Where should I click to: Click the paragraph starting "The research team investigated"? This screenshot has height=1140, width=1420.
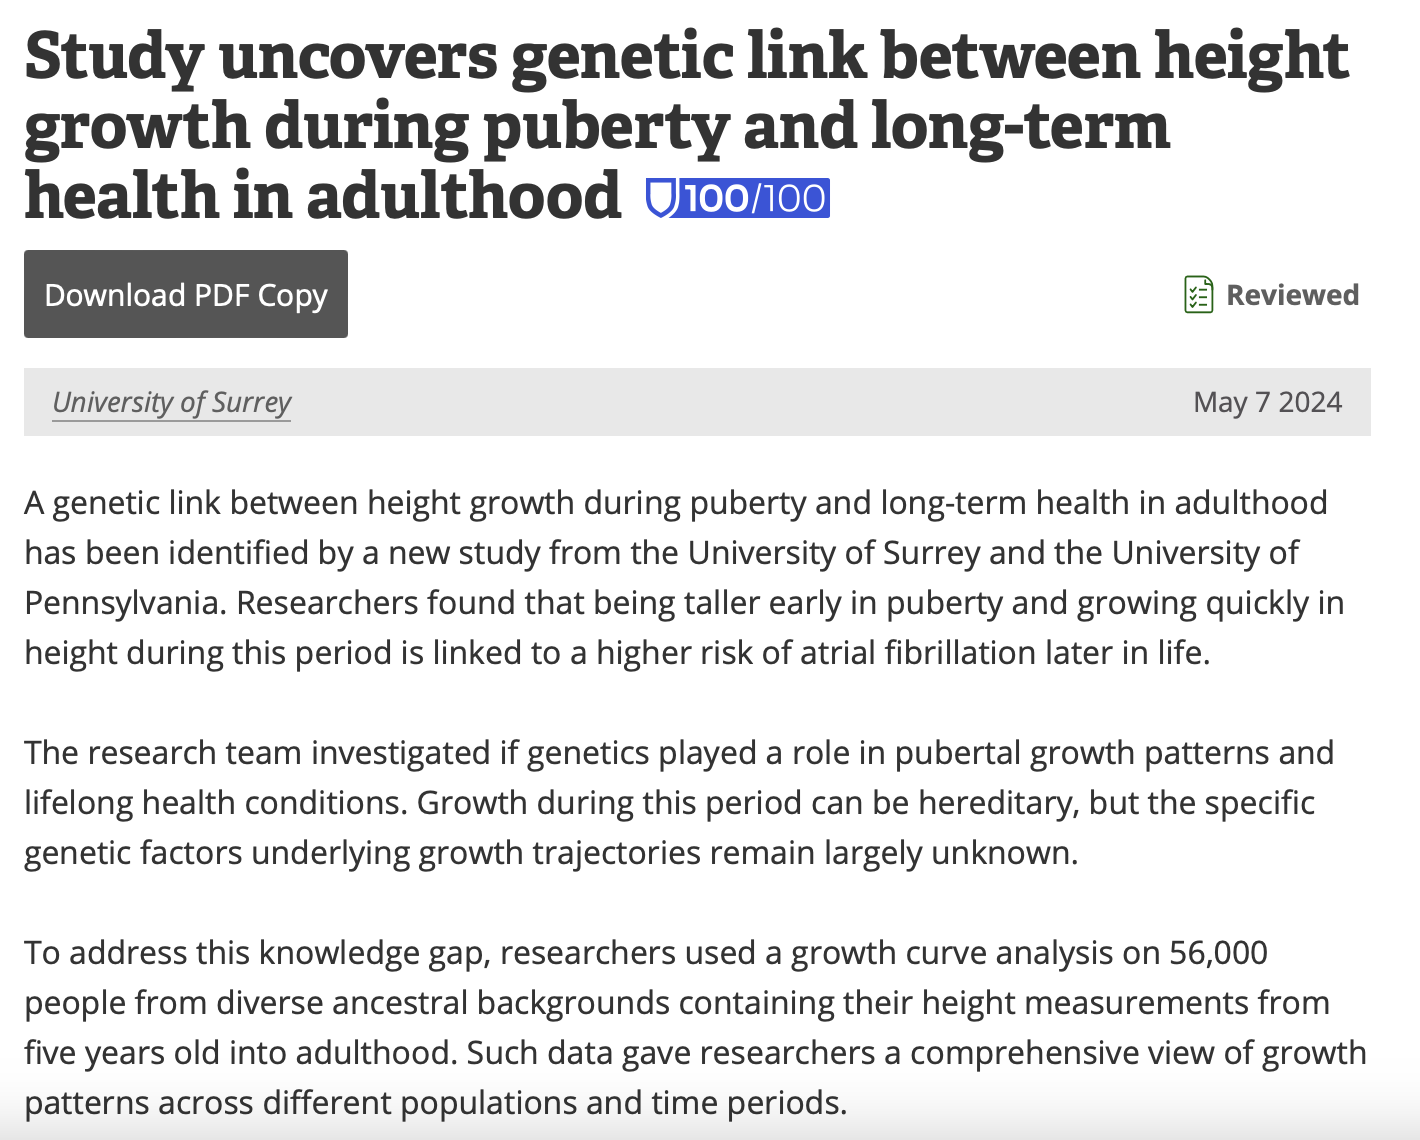(679, 802)
